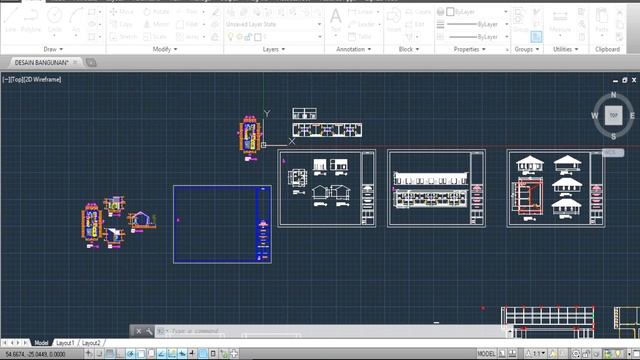Activate the Stretch command
Viewport: 640px width, 360px height.
[x=123, y=37]
